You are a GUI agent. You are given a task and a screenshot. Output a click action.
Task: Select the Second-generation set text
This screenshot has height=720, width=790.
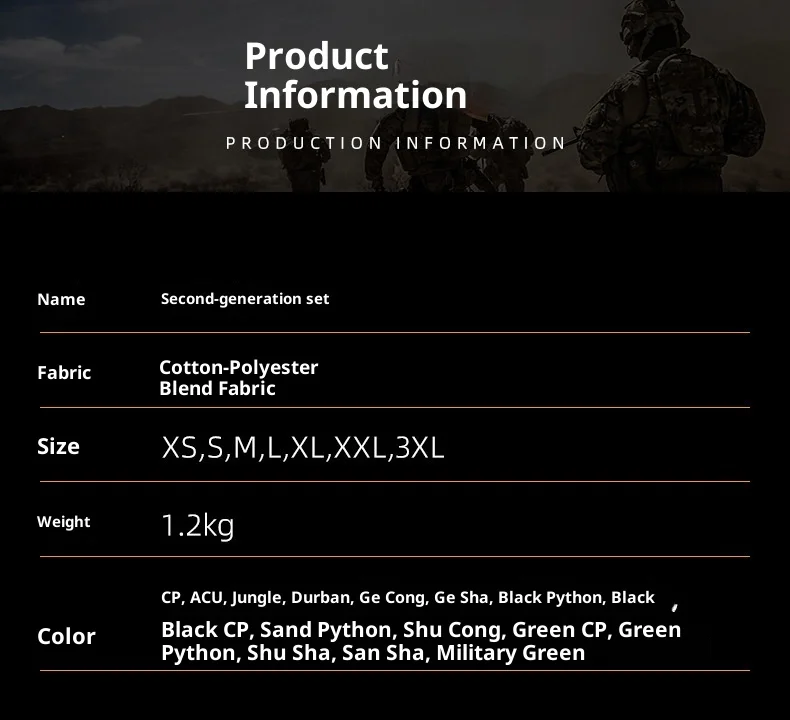[x=245, y=298]
